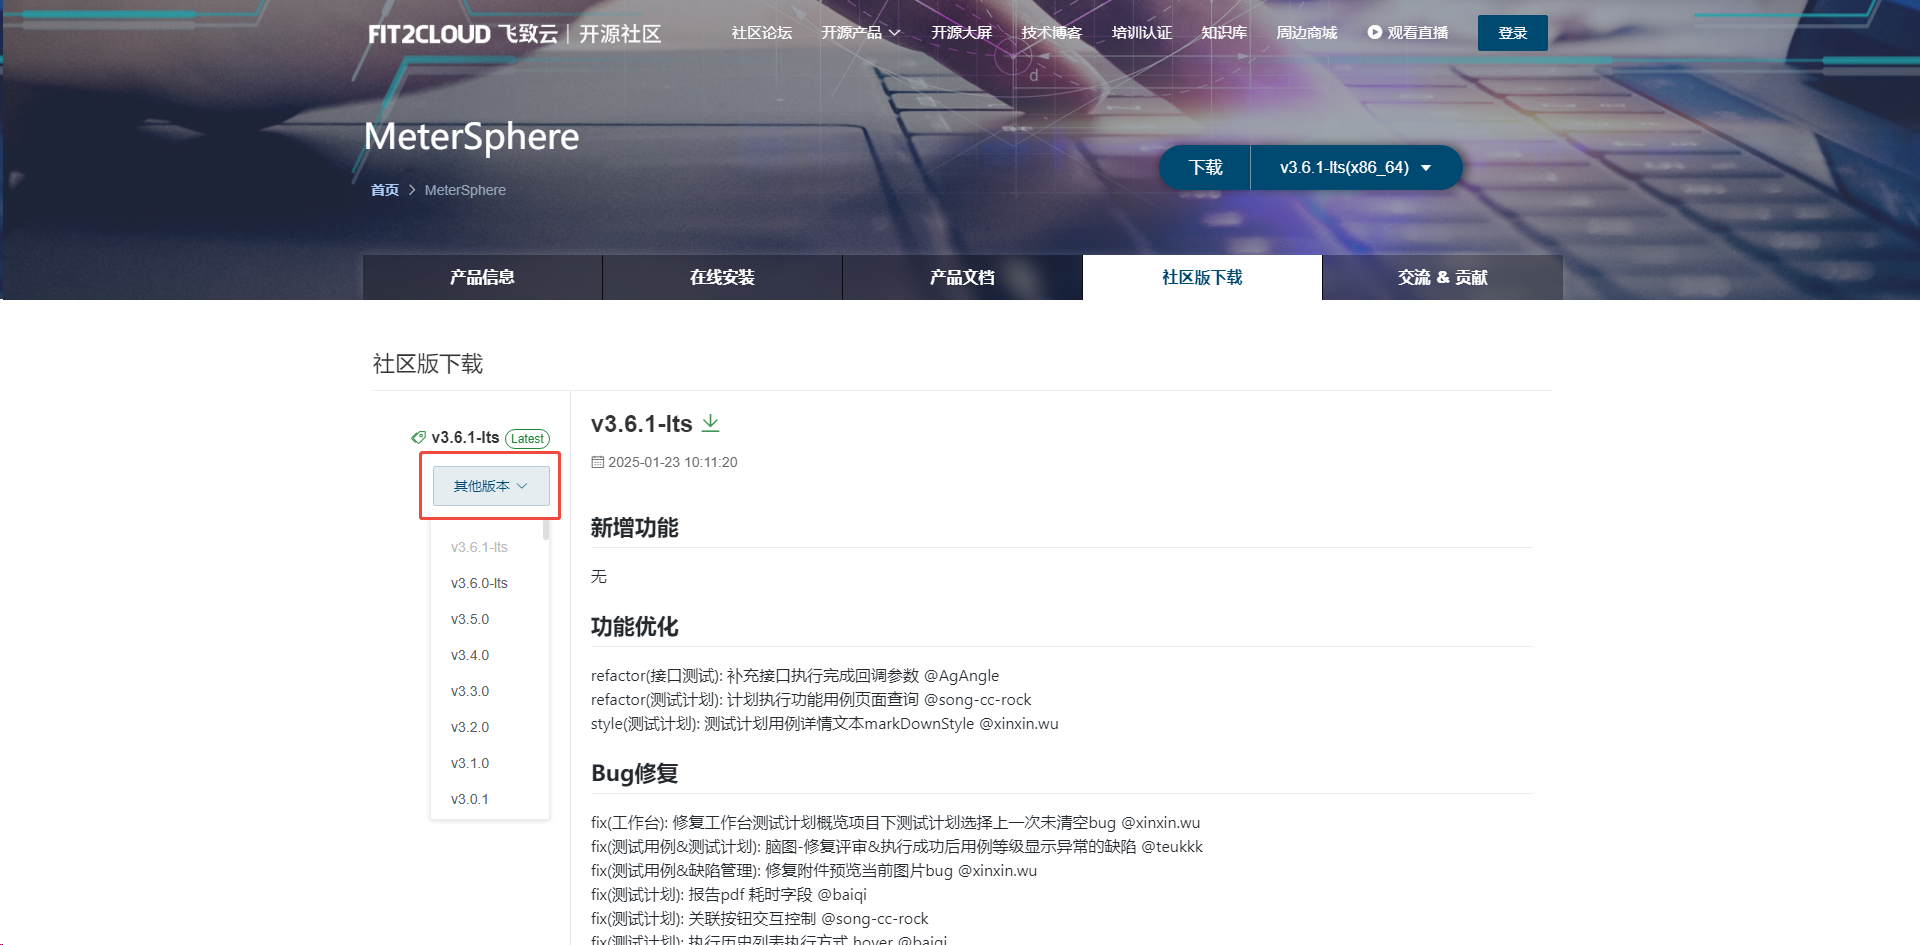This screenshot has width=1920, height=945.
Task: Click the tag icon before v3.6.1-lts version label
Action: point(418,437)
